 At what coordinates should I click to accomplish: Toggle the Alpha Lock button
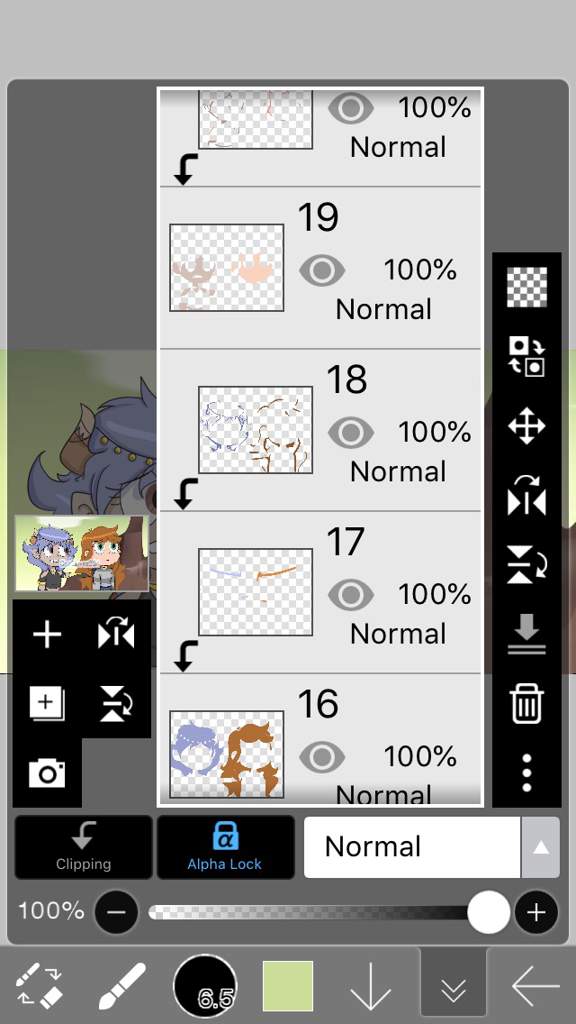(x=225, y=847)
